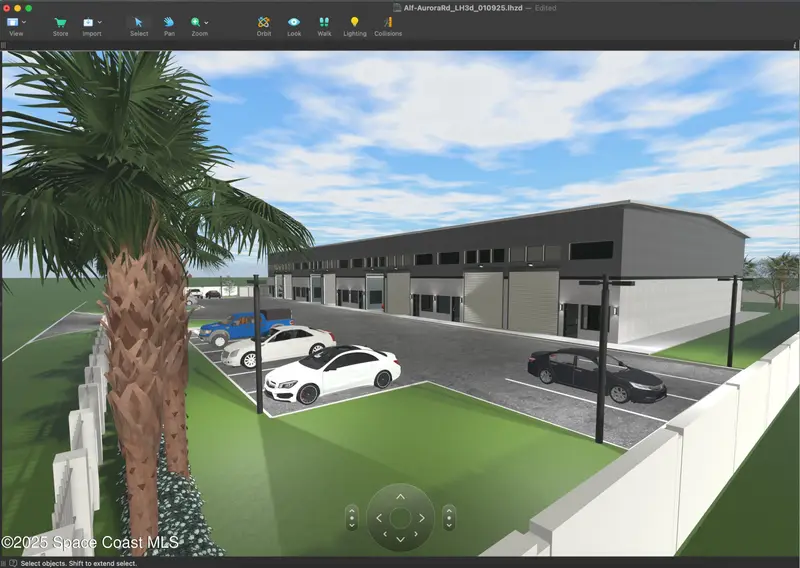Switch to Look camera mode
The width and height of the screenshot is (800, 568).
294,22
